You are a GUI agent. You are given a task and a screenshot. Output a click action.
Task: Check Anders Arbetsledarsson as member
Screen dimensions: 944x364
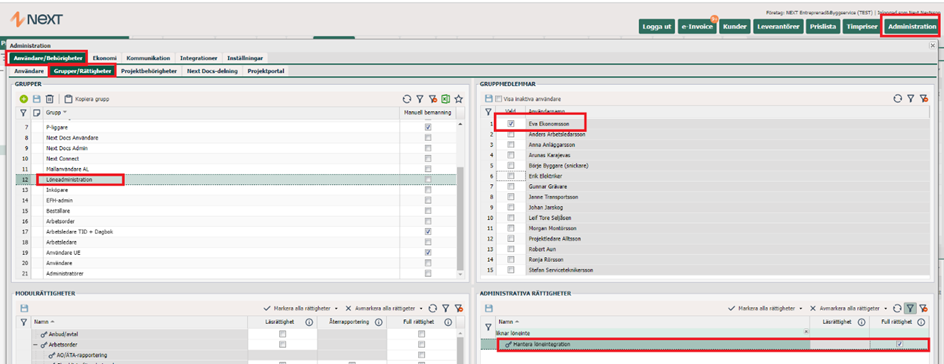(511, 135)
